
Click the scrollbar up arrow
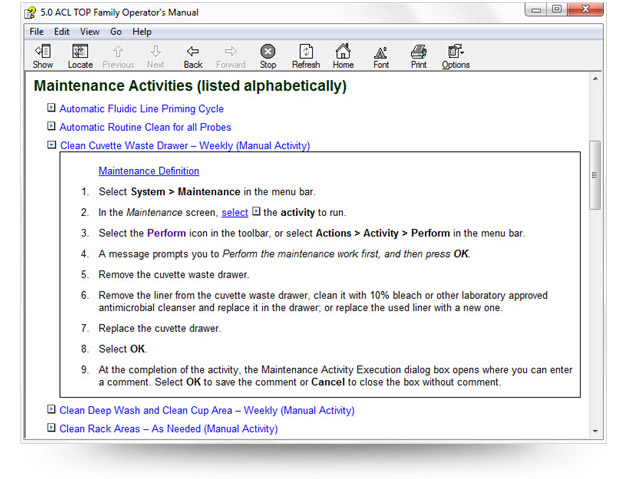click(595, 79)
